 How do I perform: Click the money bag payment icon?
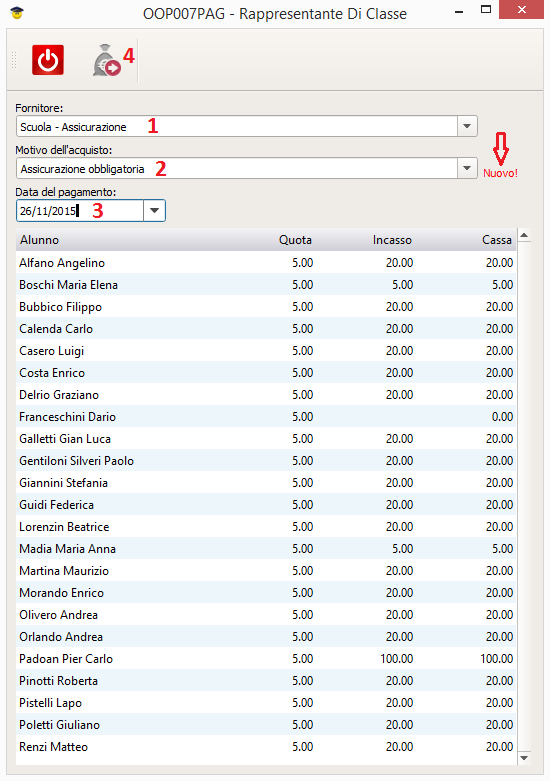[106, 61]
